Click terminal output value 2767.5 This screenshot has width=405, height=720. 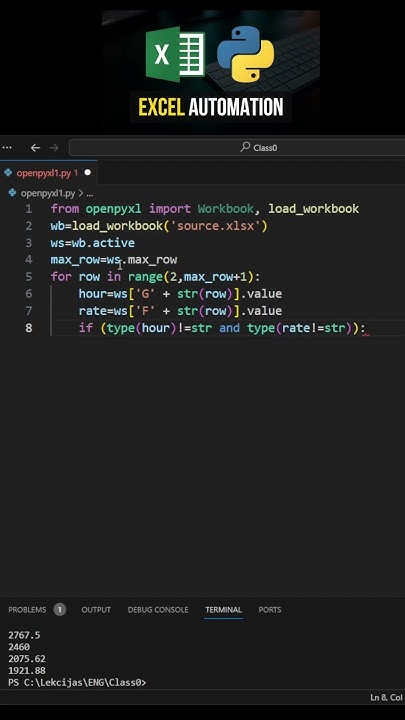24,635
